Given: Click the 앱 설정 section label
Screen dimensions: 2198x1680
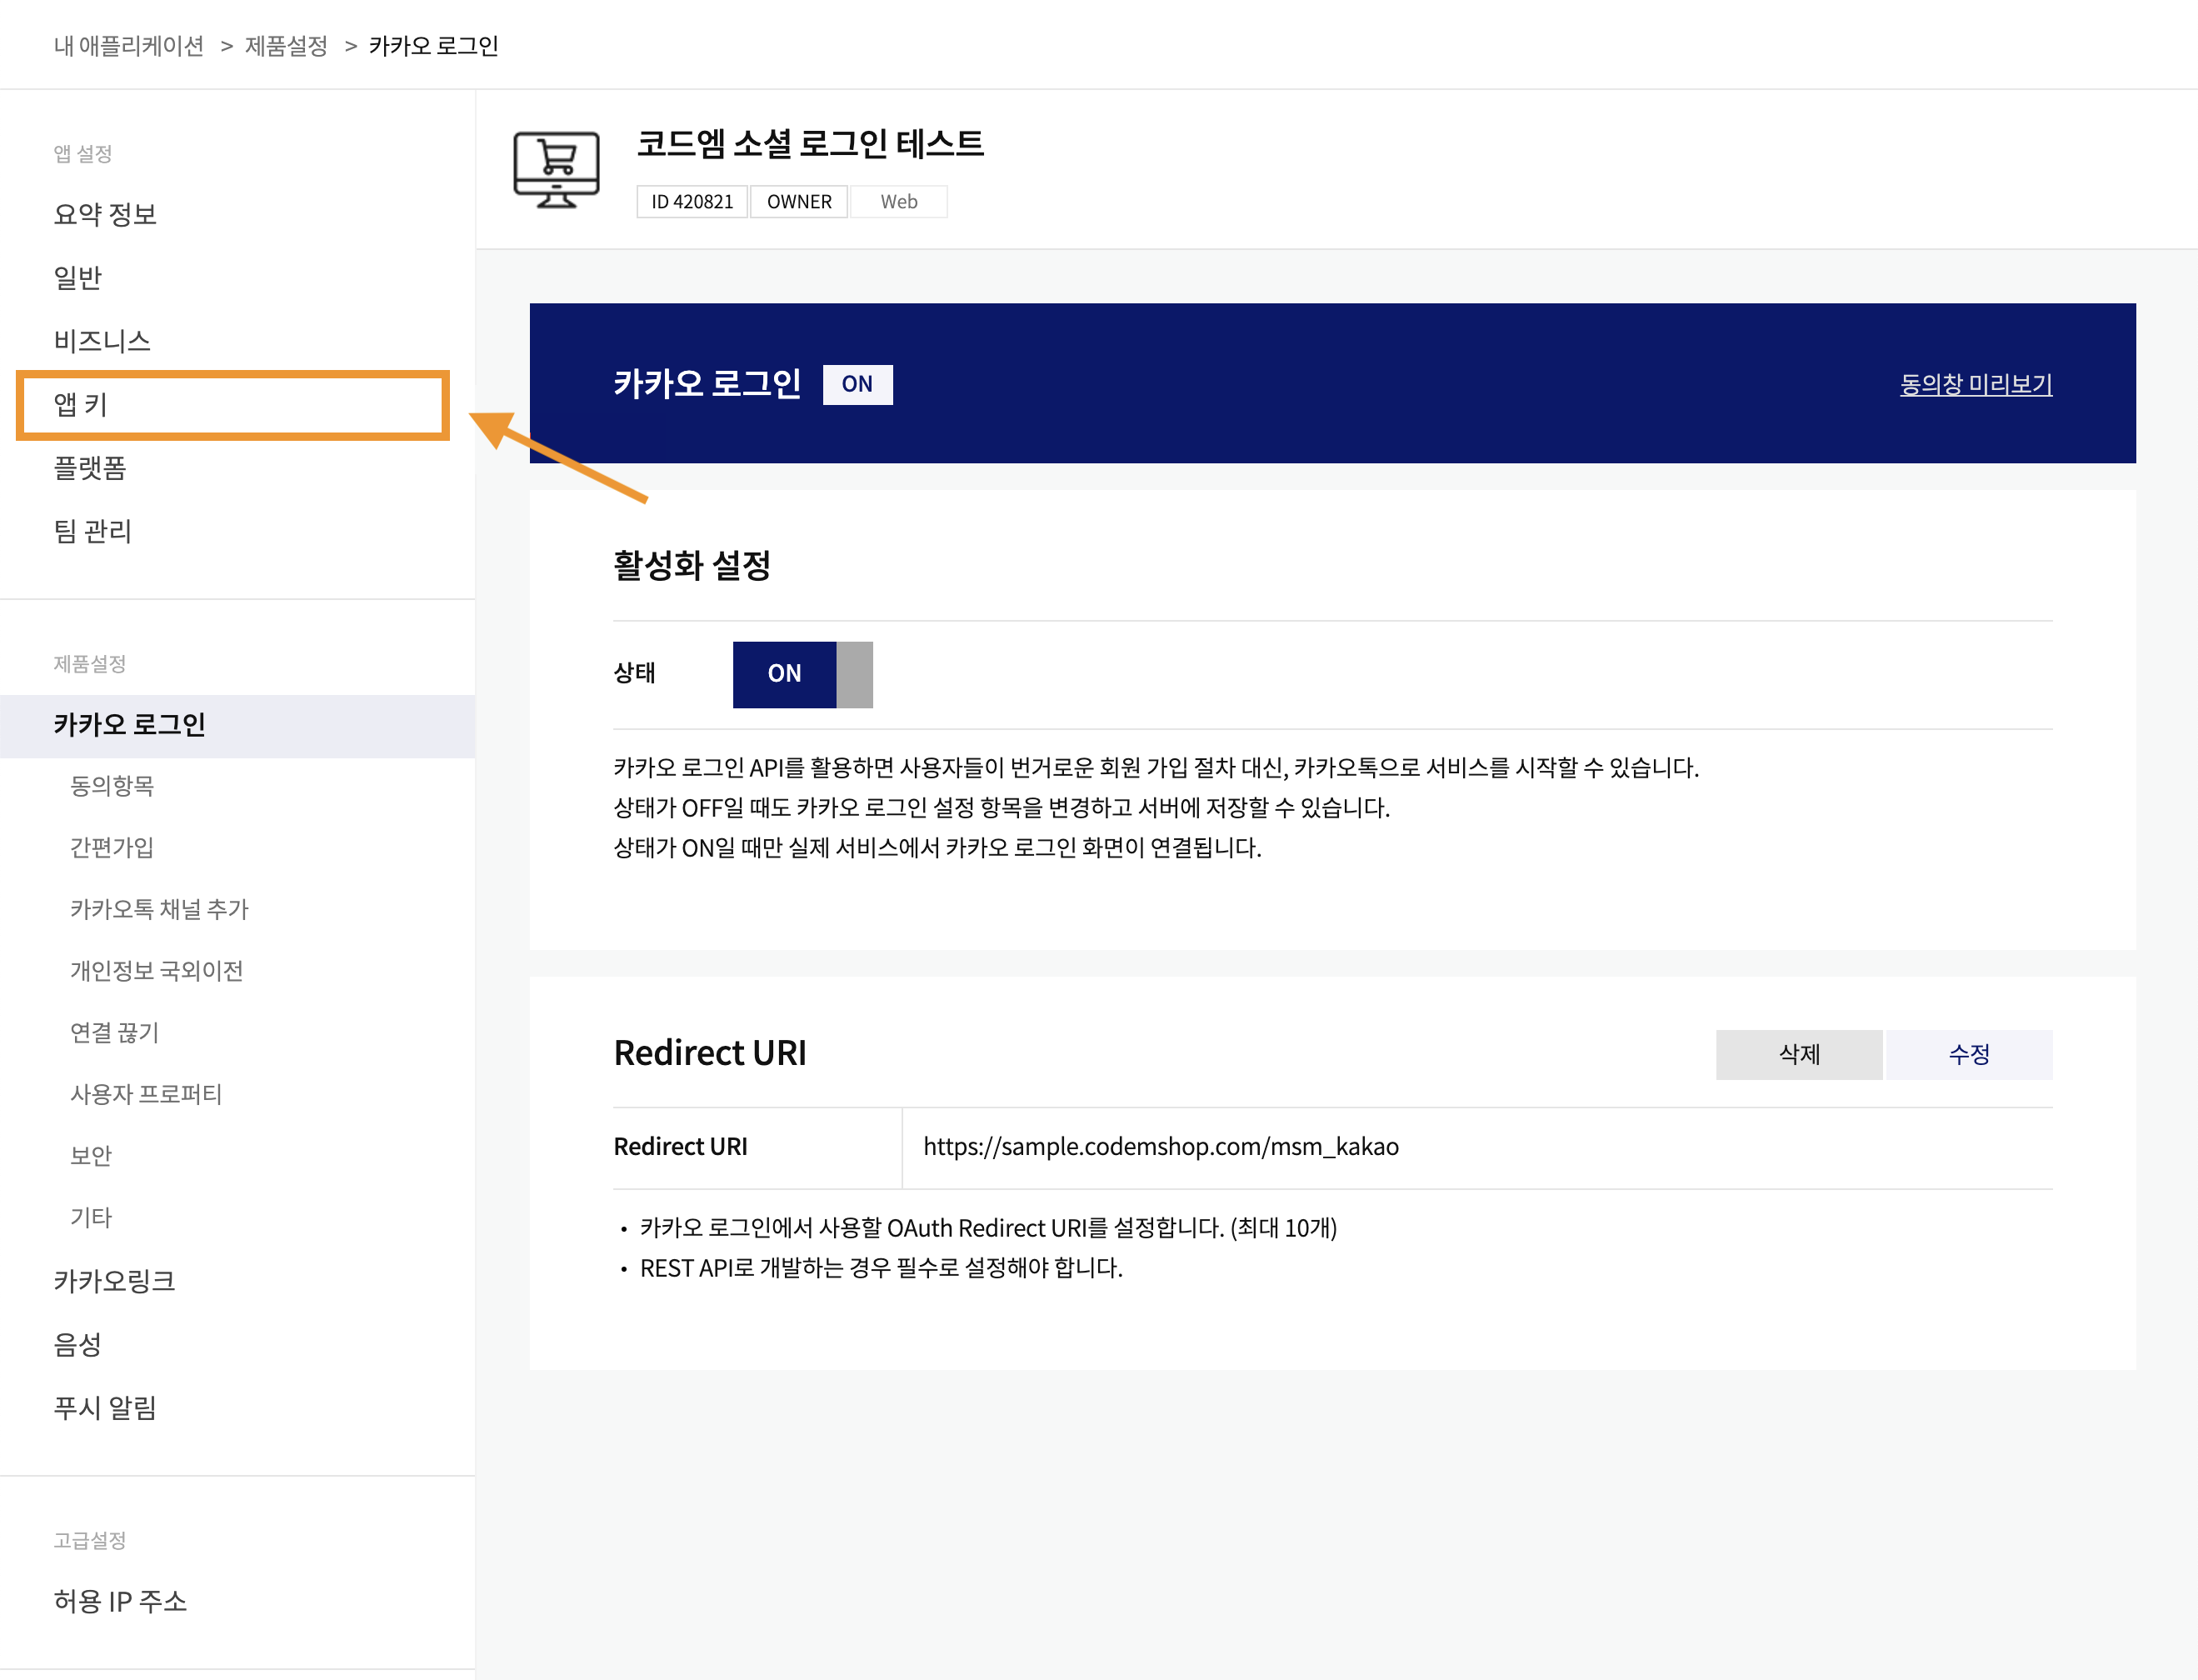Looking at the screenshot, I should pos(83,154).
